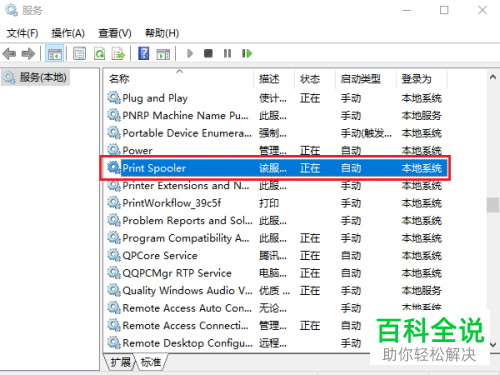Click the Export List toolbar icon

118,54
